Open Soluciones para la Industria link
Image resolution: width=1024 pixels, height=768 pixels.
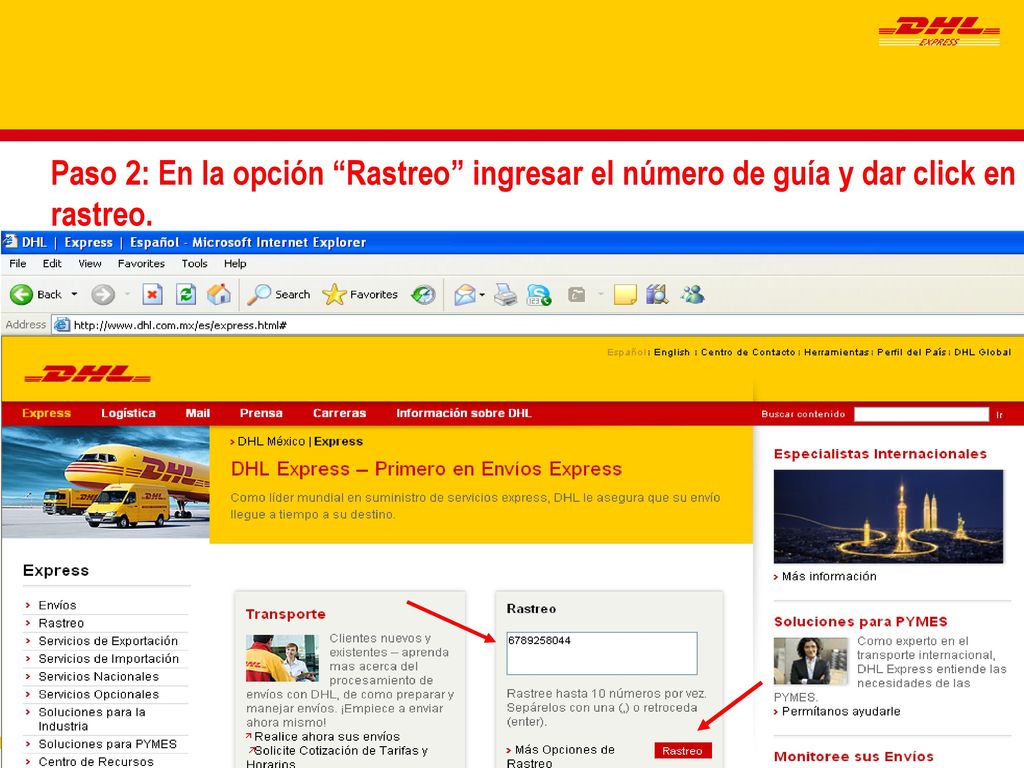pyautogui.click(x=92, y=719)
